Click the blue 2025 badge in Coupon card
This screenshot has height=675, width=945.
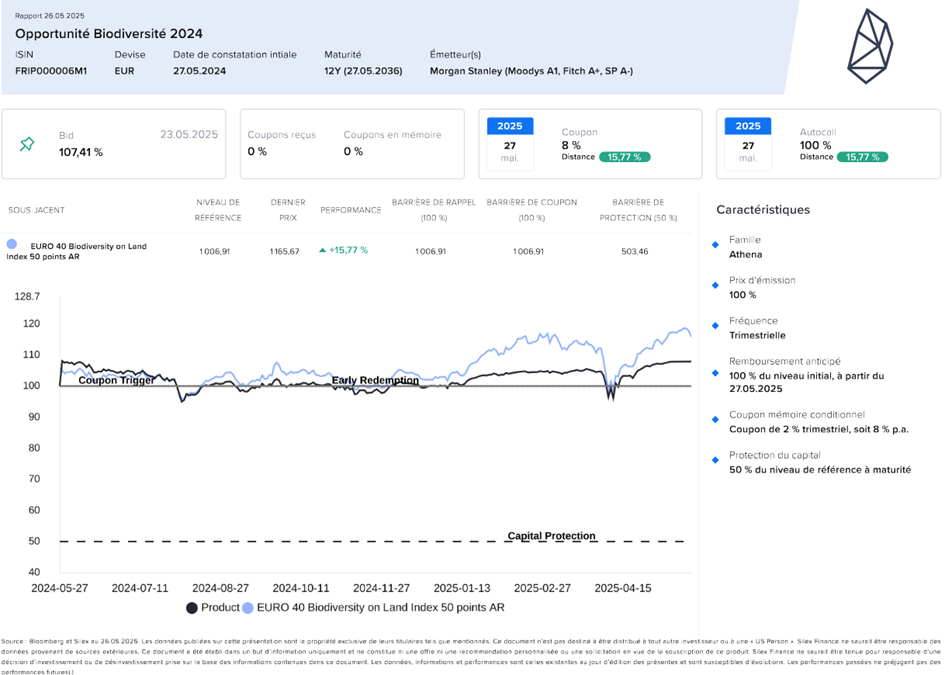click(510, 126)
